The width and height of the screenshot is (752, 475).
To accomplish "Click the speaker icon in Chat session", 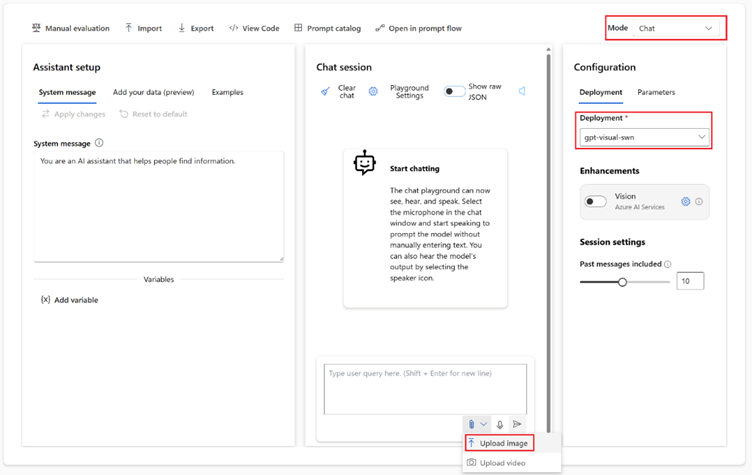I will [522, 91].
